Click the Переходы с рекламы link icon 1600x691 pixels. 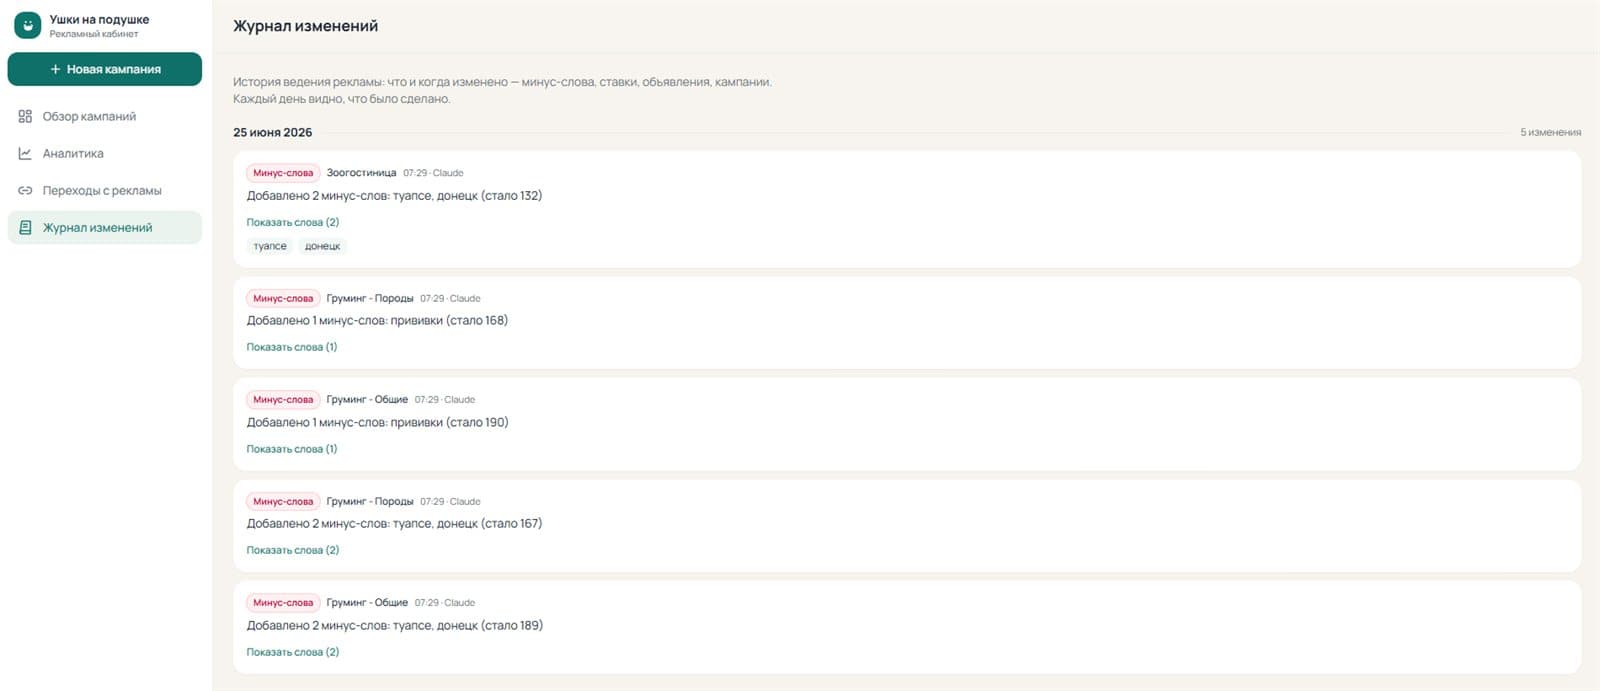tap(25, 190)
